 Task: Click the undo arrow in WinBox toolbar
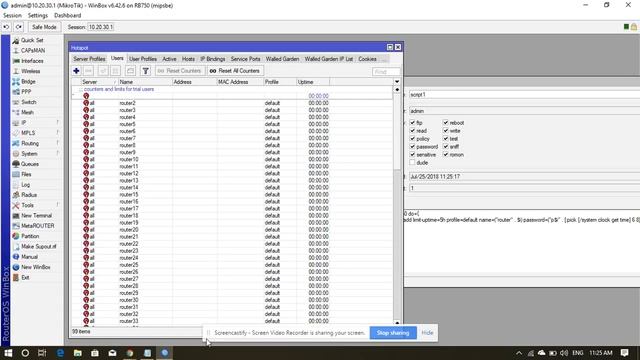coord(7,27)
